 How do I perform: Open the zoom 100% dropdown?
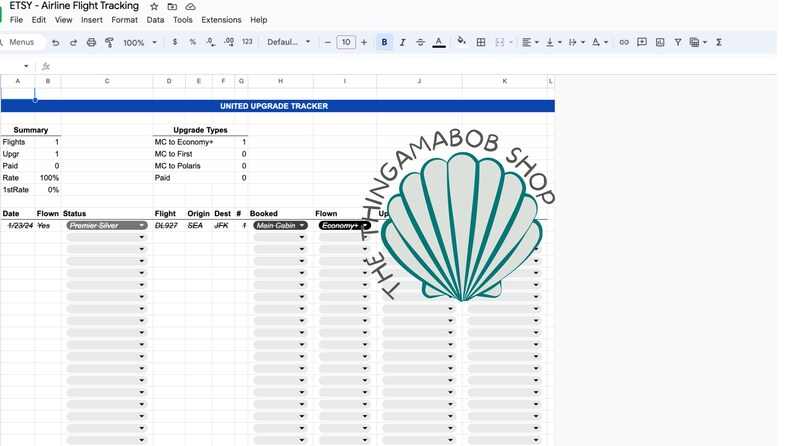tap(140, 43)
